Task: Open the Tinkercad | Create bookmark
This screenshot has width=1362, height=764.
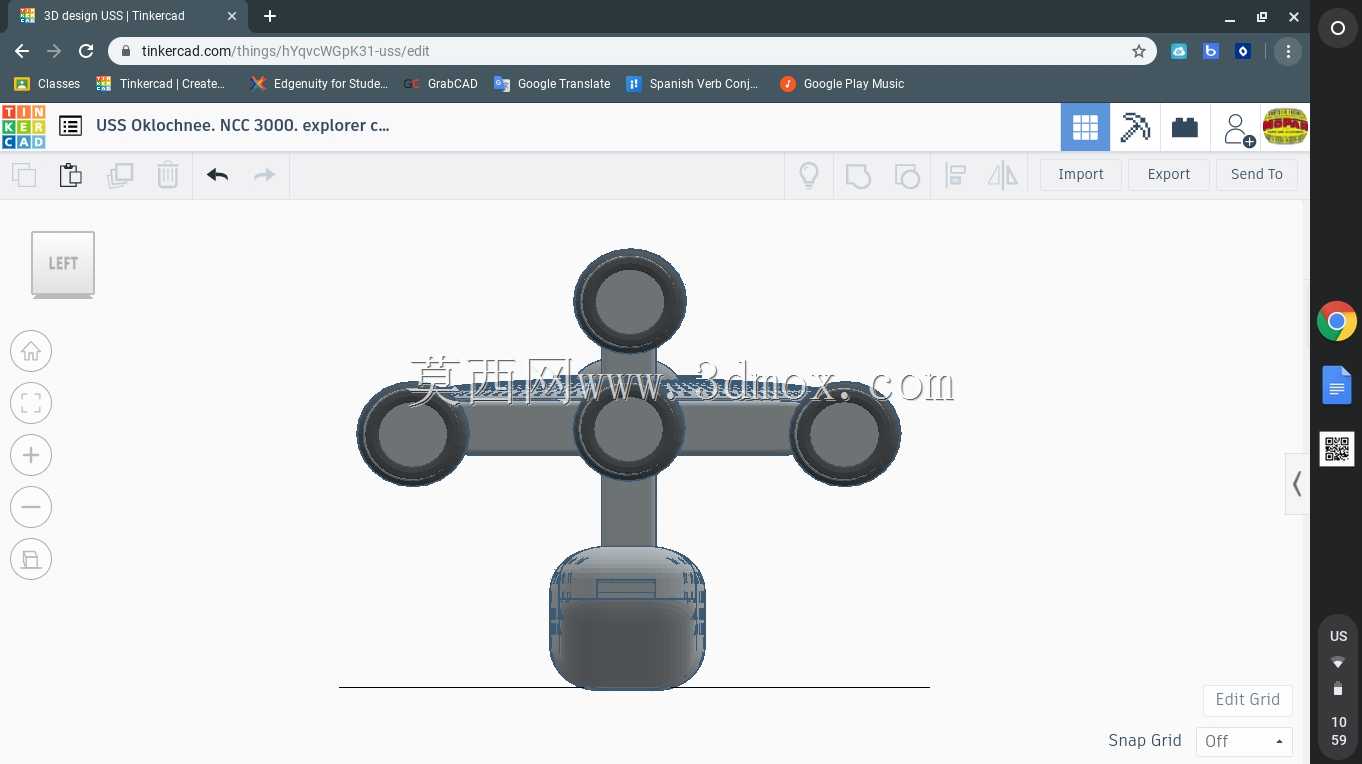Action: (162, 84)
